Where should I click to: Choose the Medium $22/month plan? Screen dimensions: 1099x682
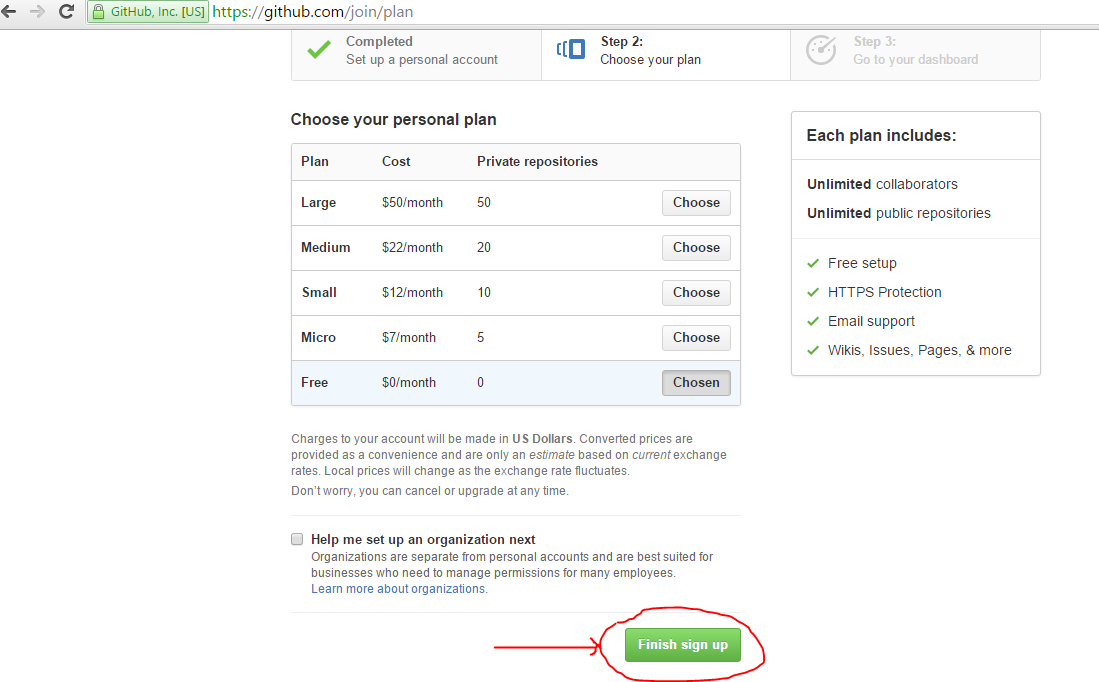click(696, 247)
